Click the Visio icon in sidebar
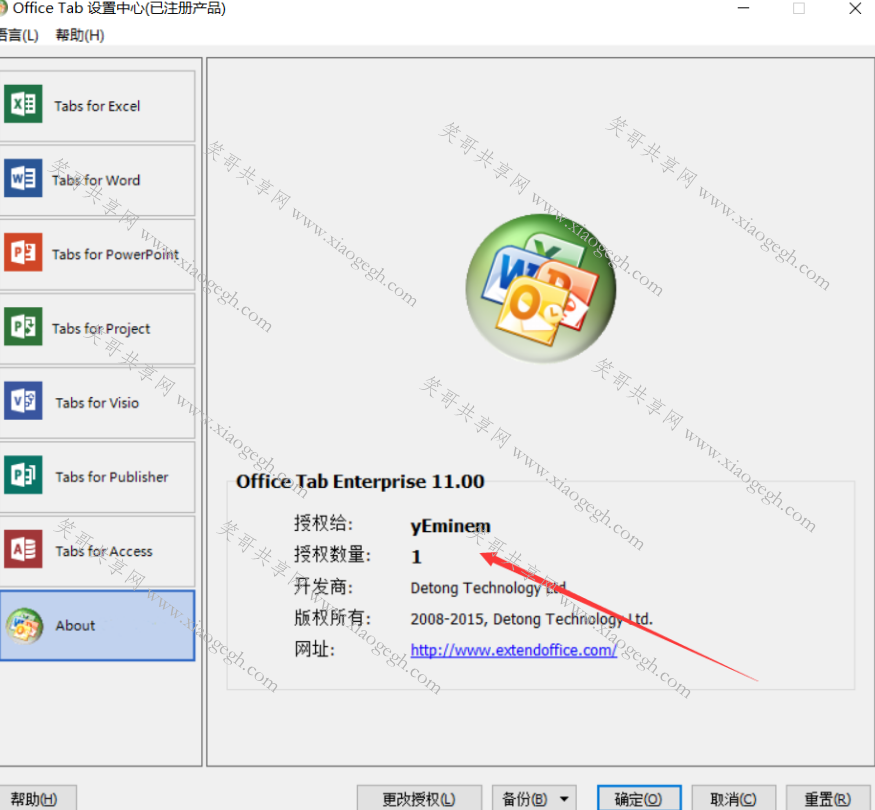Screen dimensions: 875x810 tap(23, 401)
